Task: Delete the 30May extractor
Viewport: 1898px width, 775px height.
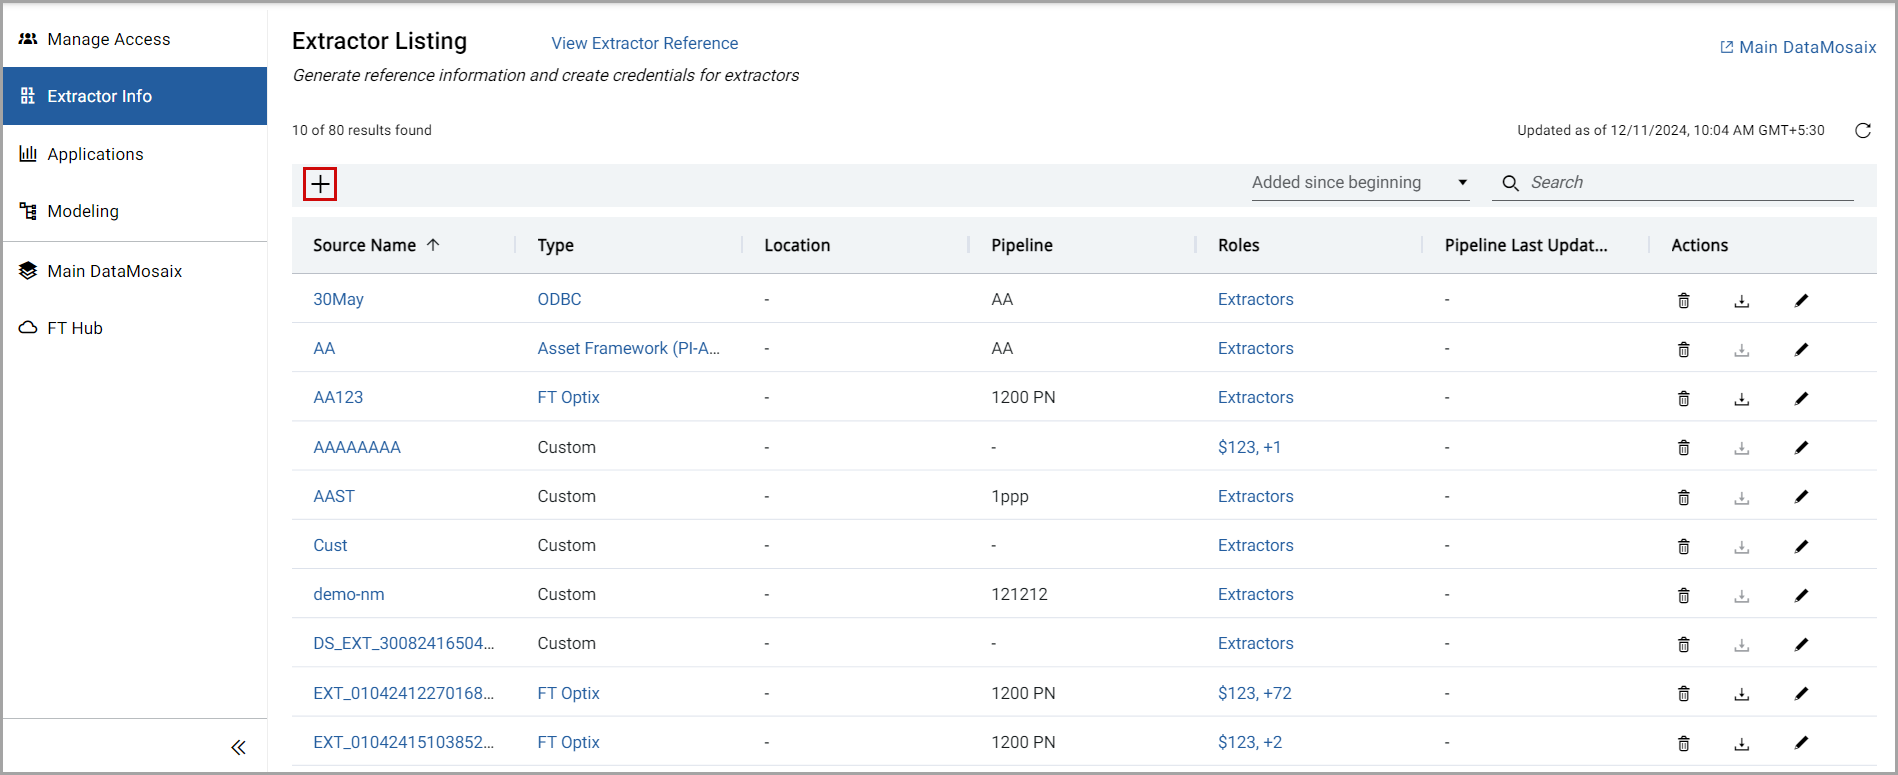Action: (x=1683, y=300)
